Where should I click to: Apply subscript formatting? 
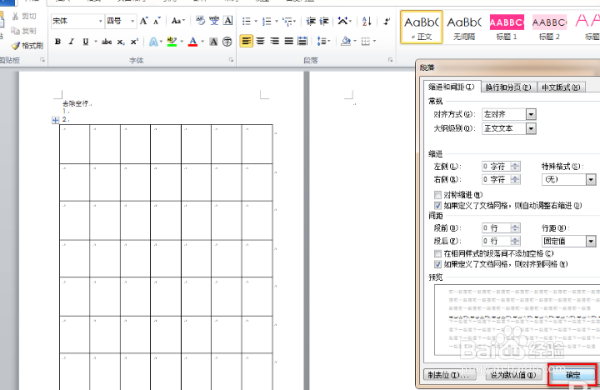click(x=121, y=41)
